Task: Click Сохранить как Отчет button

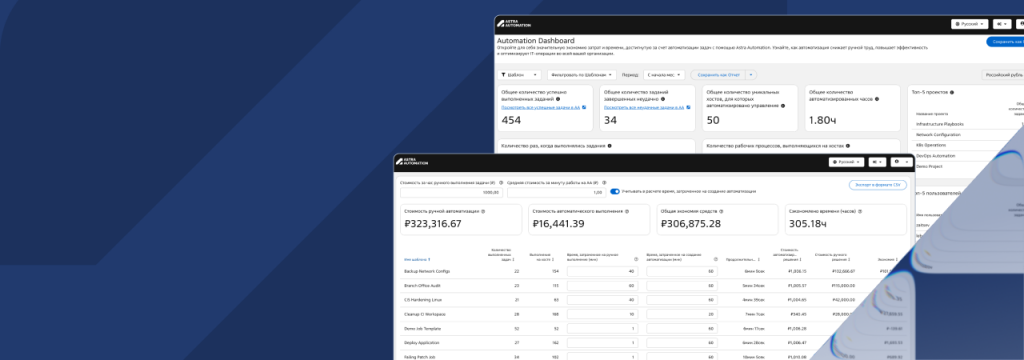Action: [x=718, y=75]
